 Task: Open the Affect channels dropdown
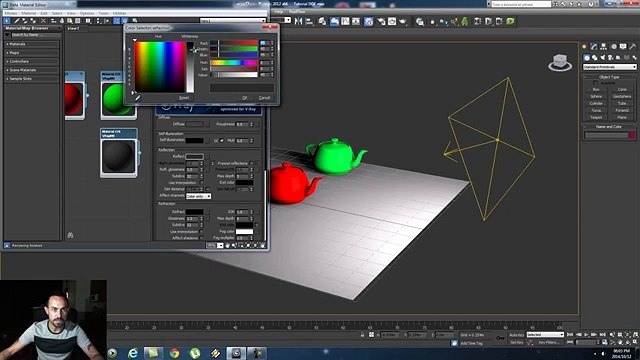(x=199, y=196)
